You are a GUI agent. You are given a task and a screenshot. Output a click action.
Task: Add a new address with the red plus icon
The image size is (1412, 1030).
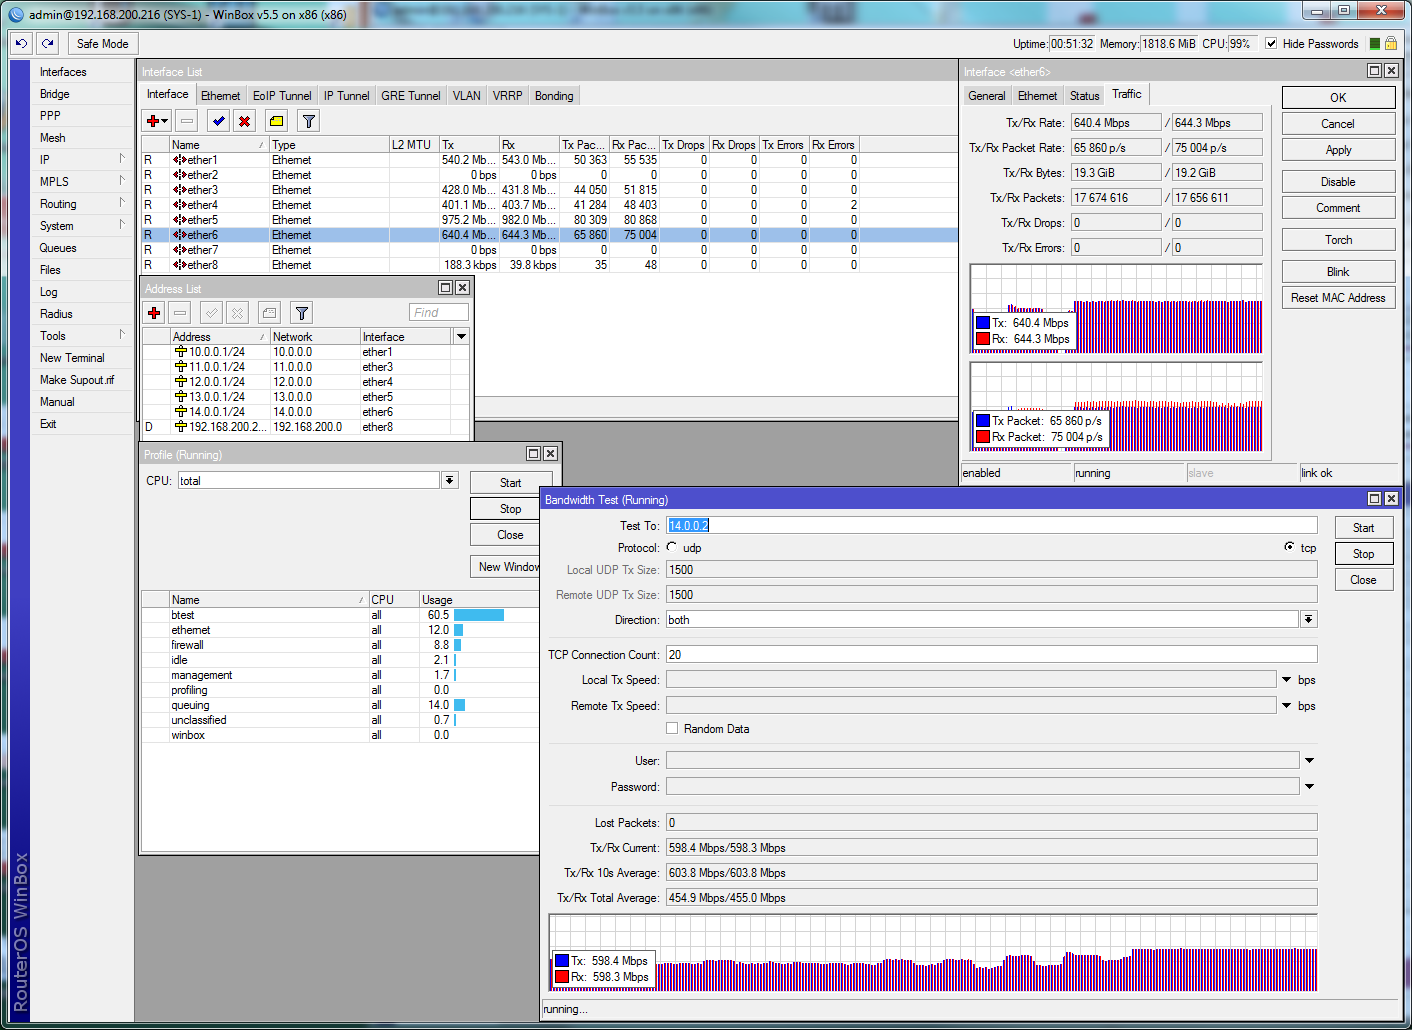coord(153,312)
